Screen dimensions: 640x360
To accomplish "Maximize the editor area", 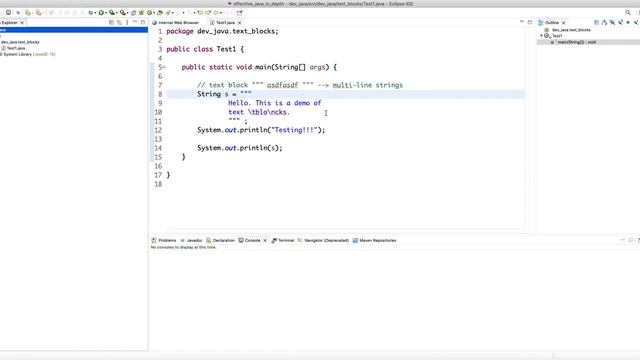I will click(x=530, y=22).
